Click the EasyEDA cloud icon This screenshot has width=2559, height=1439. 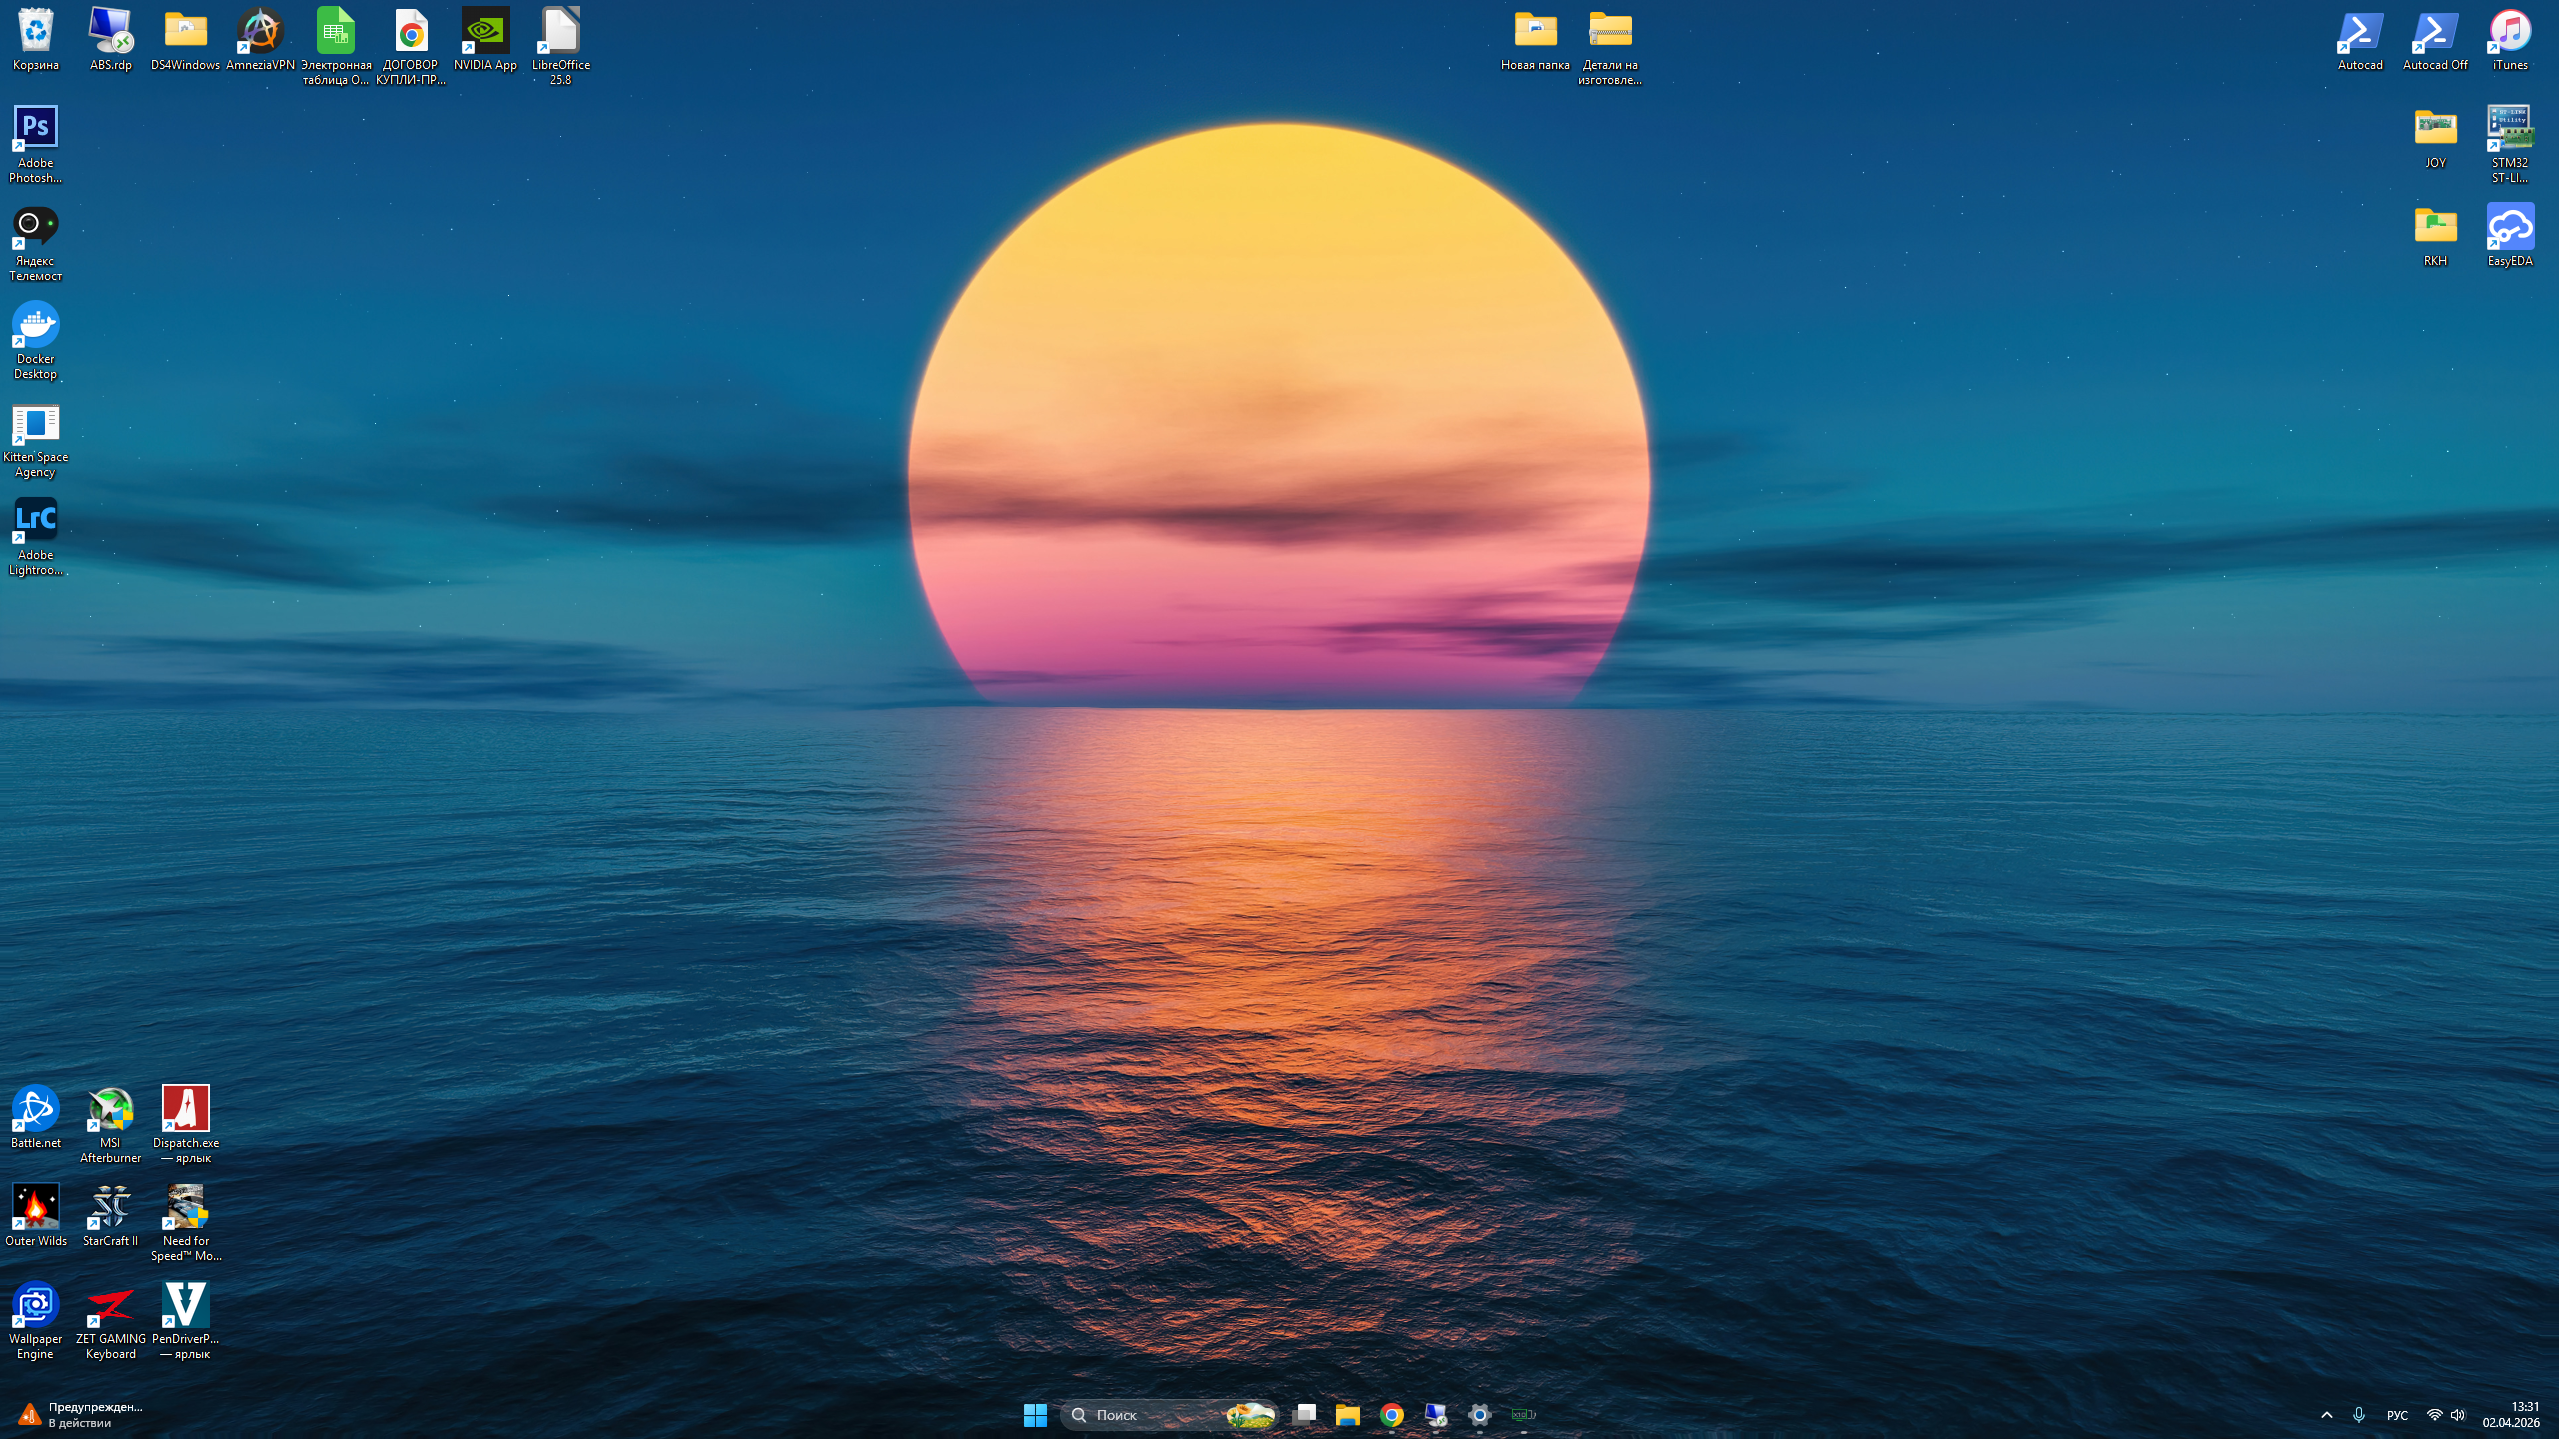pyautogui.click(x=2509, y=227)
